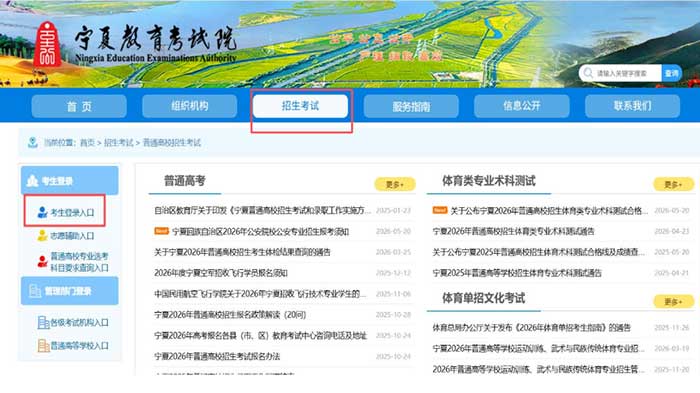Open 宁夏2026年高考报名各县 咨询电话及地址 article
Screen dimensions: 700x393
(260, 335)
